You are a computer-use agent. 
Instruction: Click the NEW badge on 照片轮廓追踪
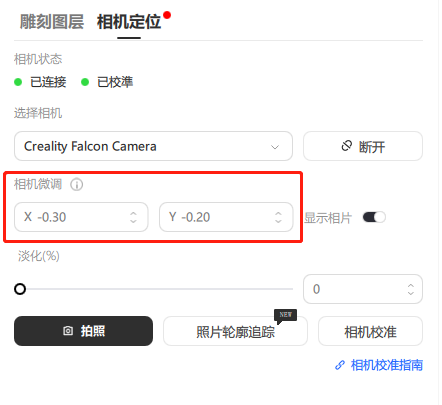point(286,315)
